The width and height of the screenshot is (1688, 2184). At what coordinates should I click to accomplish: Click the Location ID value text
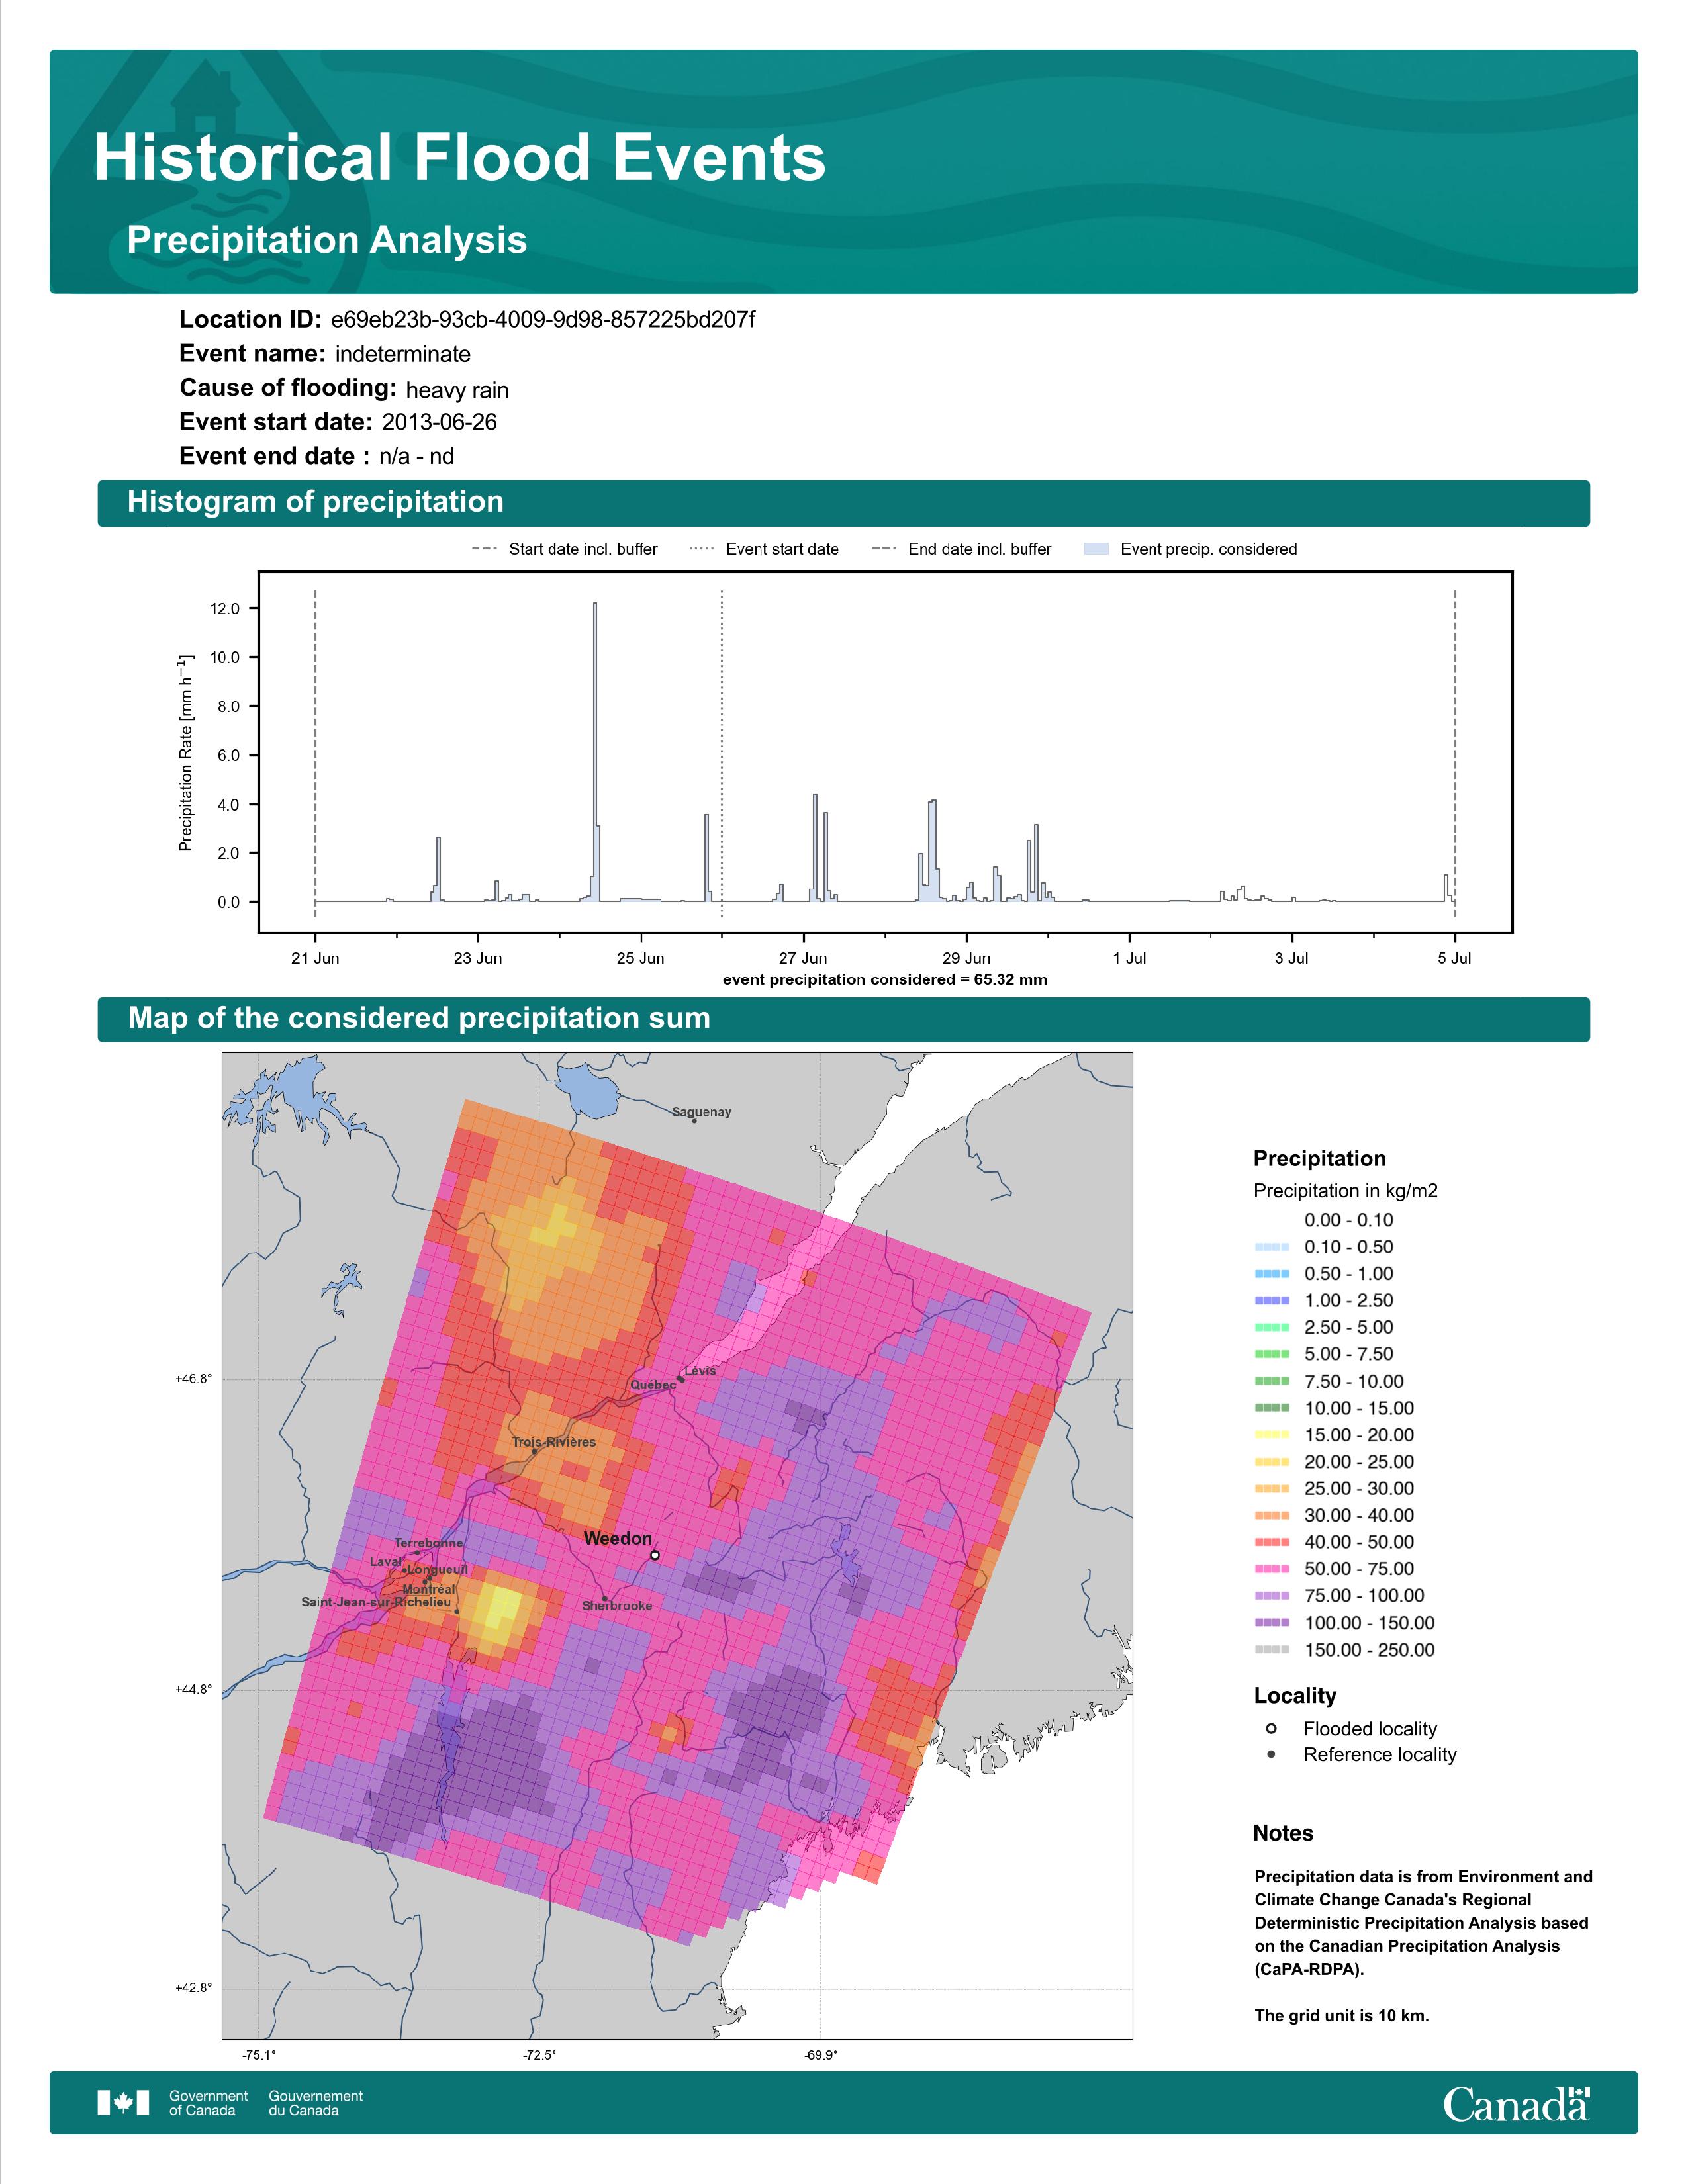pos(543,320)
